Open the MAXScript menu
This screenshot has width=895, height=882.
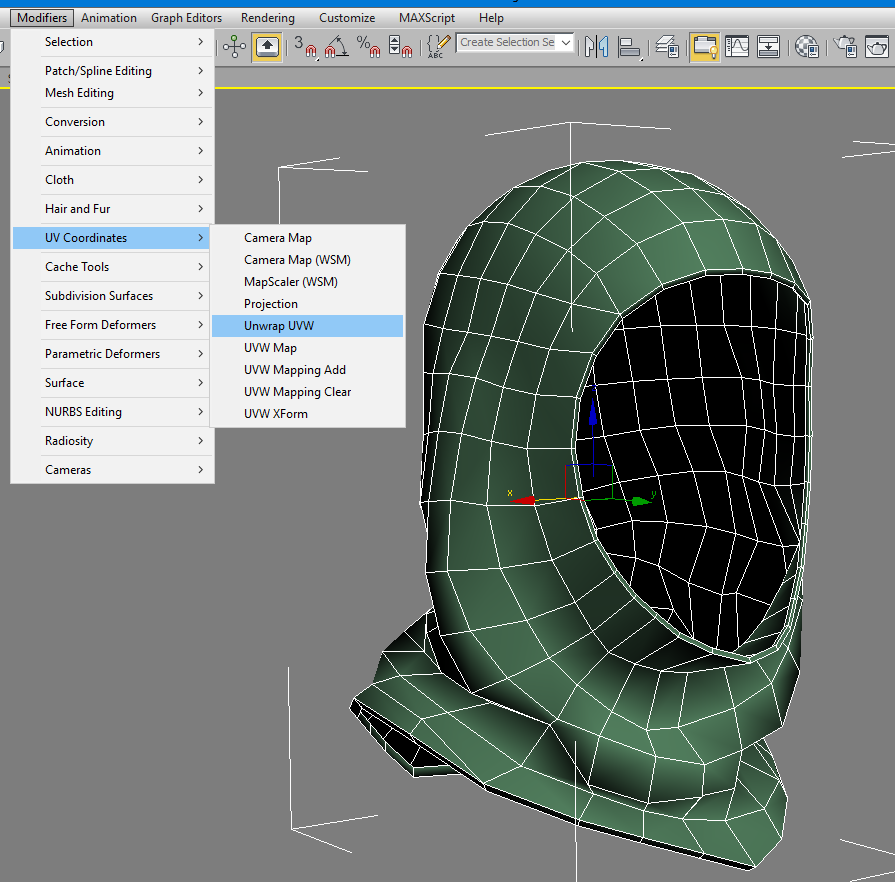(x=426, y=18)
